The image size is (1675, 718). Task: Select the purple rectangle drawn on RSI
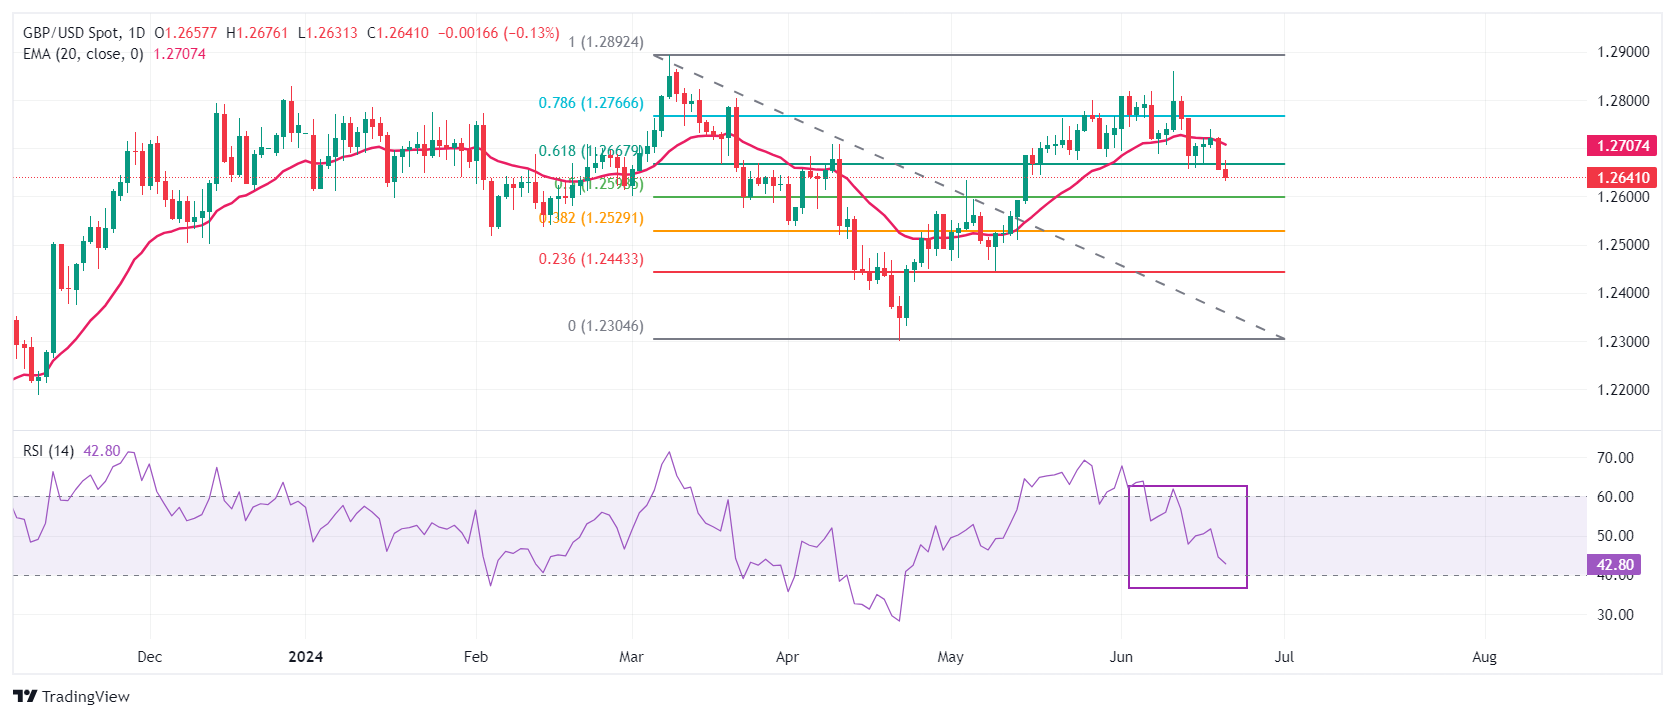coord(1246,537)
